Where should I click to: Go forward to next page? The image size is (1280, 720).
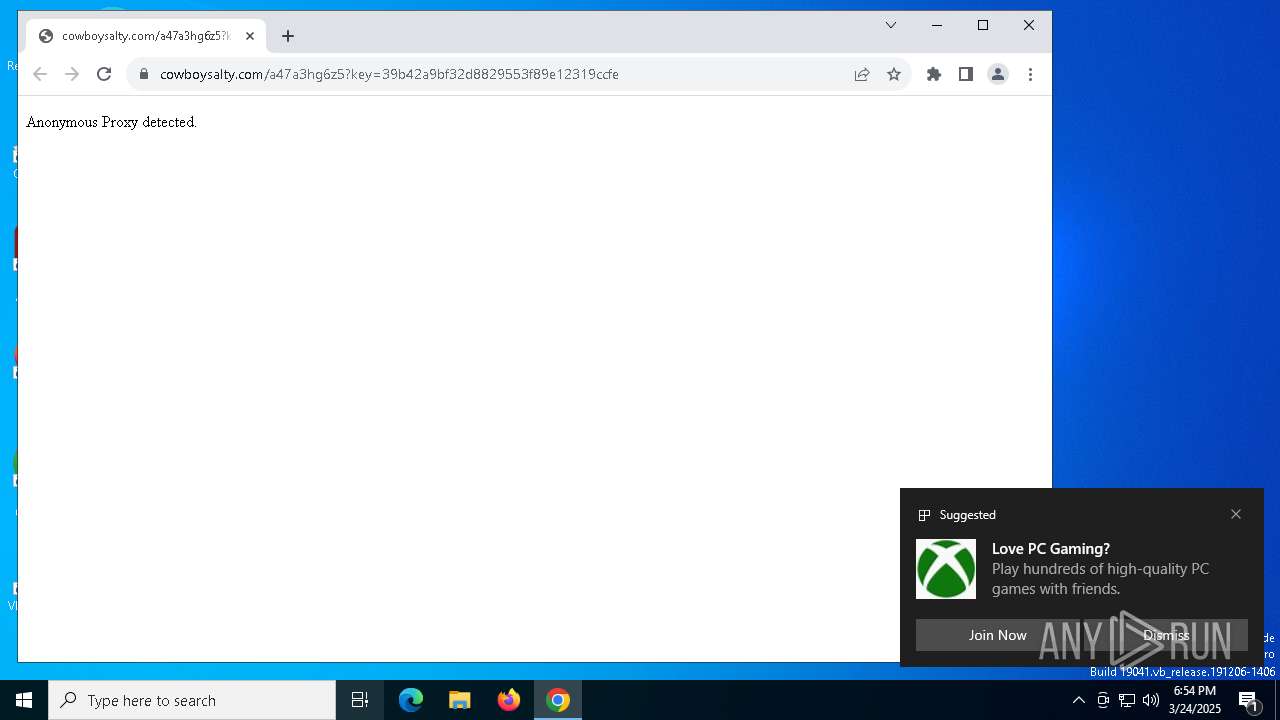(72, 74)
